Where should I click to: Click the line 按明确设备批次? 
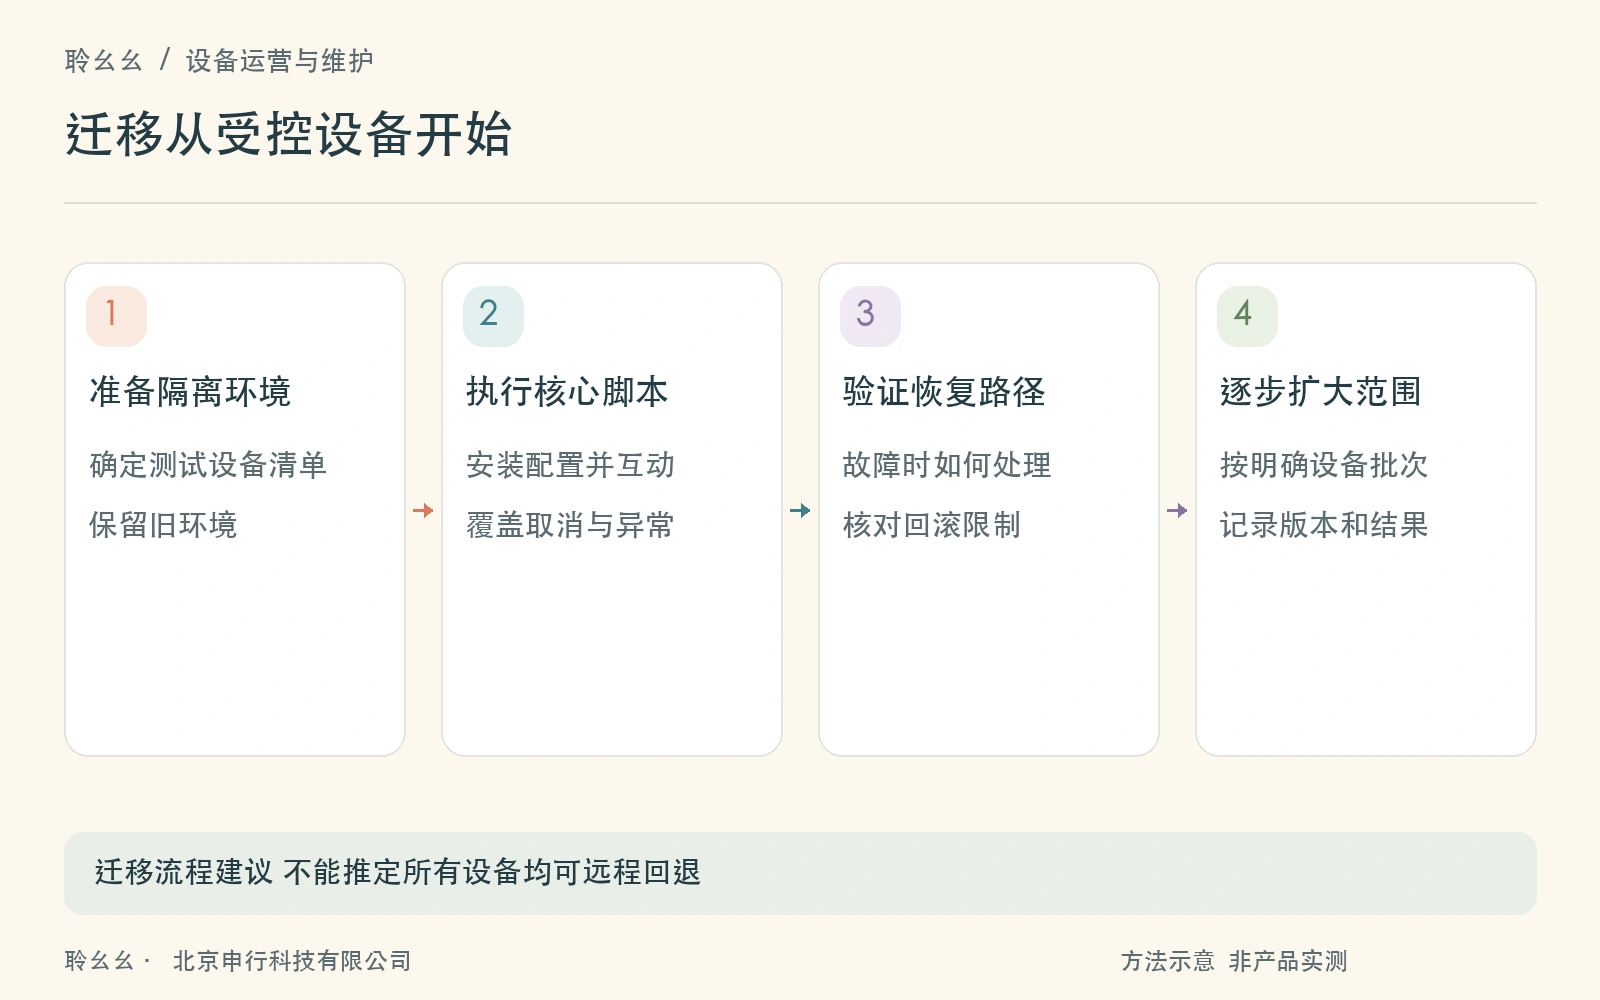point(1324,465)
